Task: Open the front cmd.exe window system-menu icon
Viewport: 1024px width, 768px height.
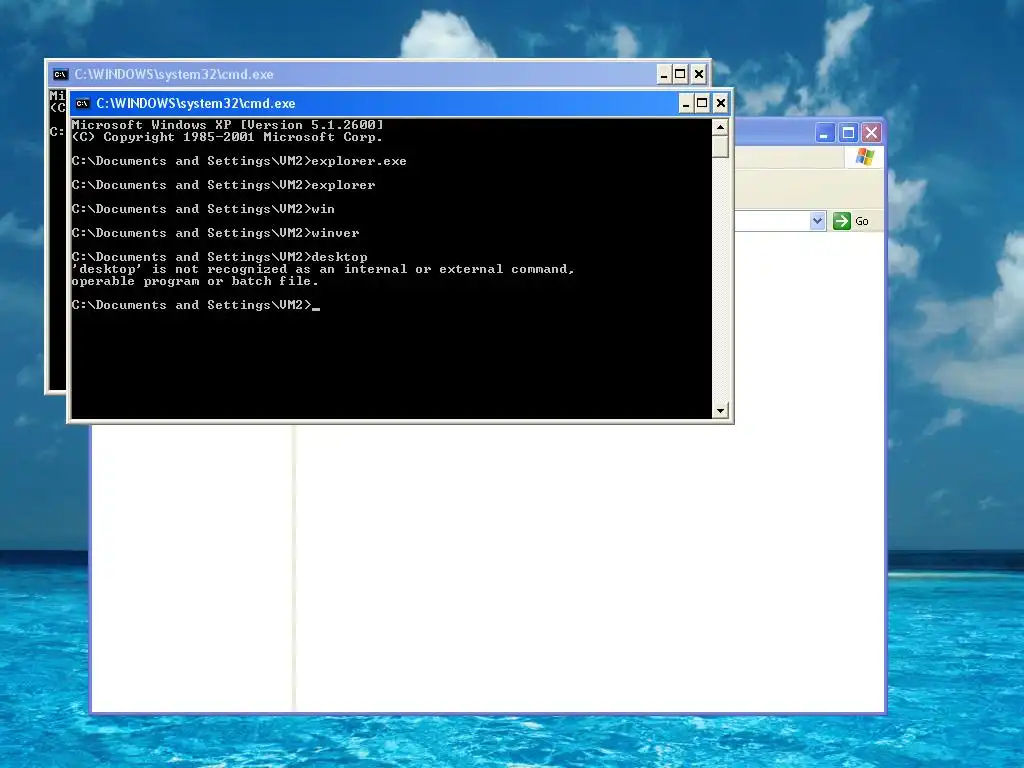Action: coord(82,103)
